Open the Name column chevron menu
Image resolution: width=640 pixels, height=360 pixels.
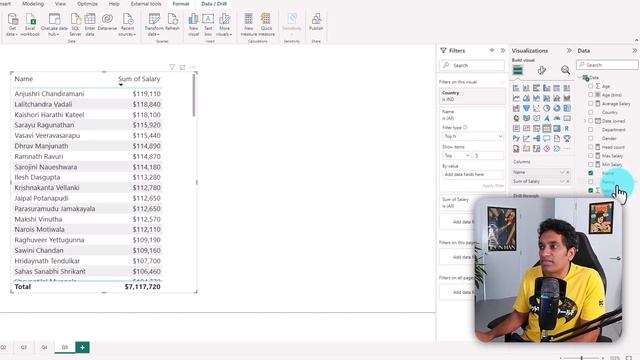pyautogui.click(x=562, y=172)
